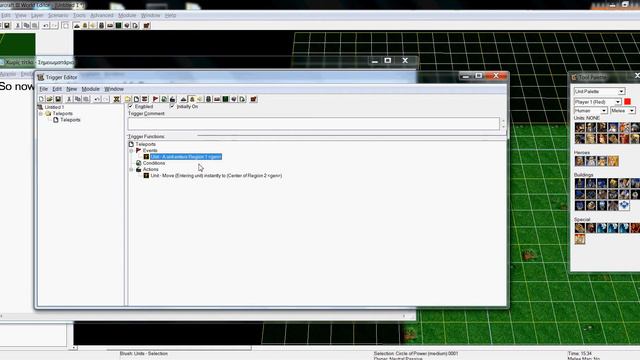Select Paladin hero in Tool Palette Heroes

(580, 161)
